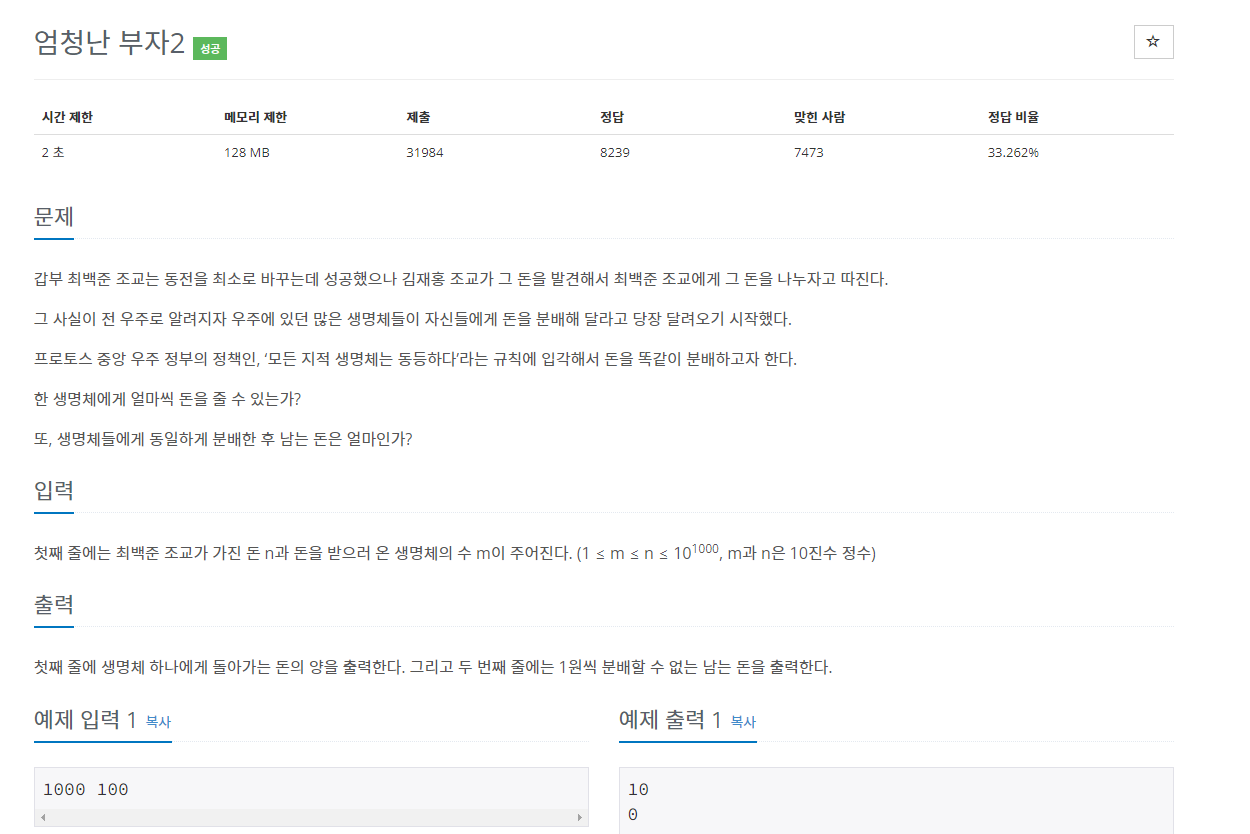Click the 예제 출력 1 heading
This screenshot has width=1250, height=834.
[x=670, y=719]
